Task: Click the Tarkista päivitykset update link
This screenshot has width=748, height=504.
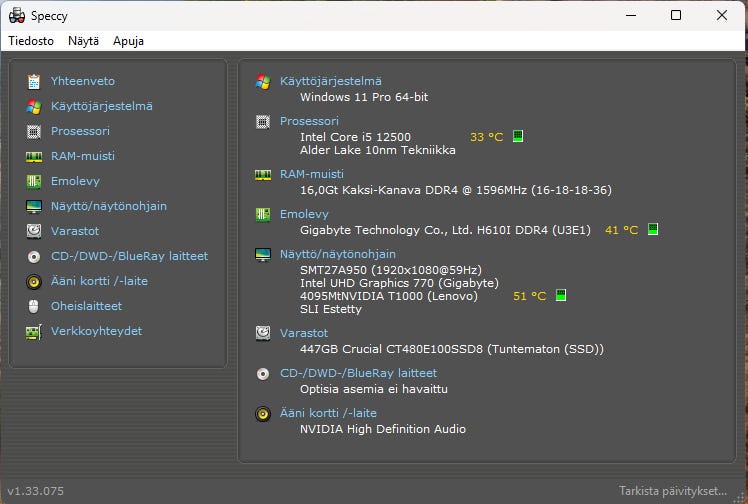Action: click(673, 491)
